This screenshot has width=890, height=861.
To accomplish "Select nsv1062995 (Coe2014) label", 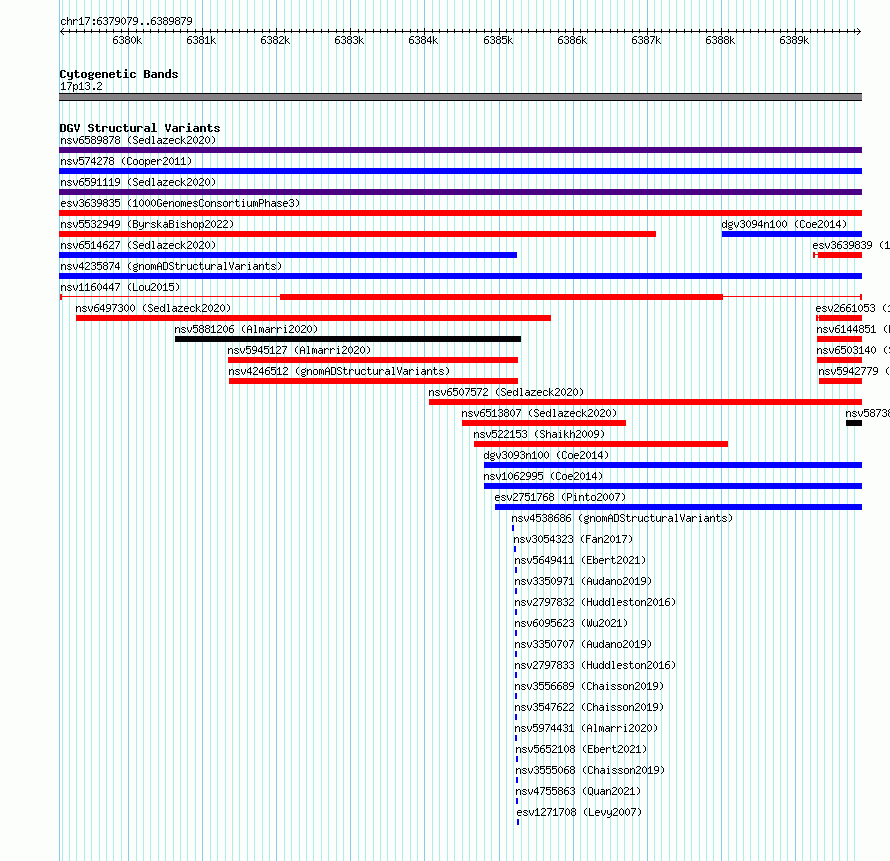I will (543, 476).
